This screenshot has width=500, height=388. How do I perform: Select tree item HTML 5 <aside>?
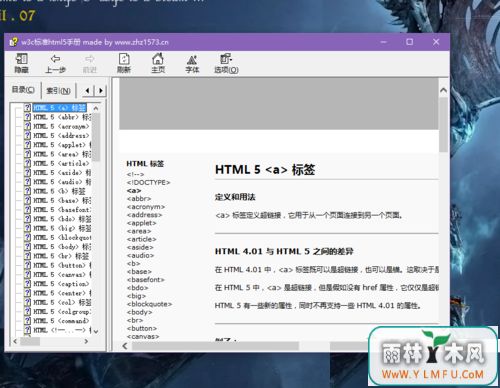click(x=62, y=173)
